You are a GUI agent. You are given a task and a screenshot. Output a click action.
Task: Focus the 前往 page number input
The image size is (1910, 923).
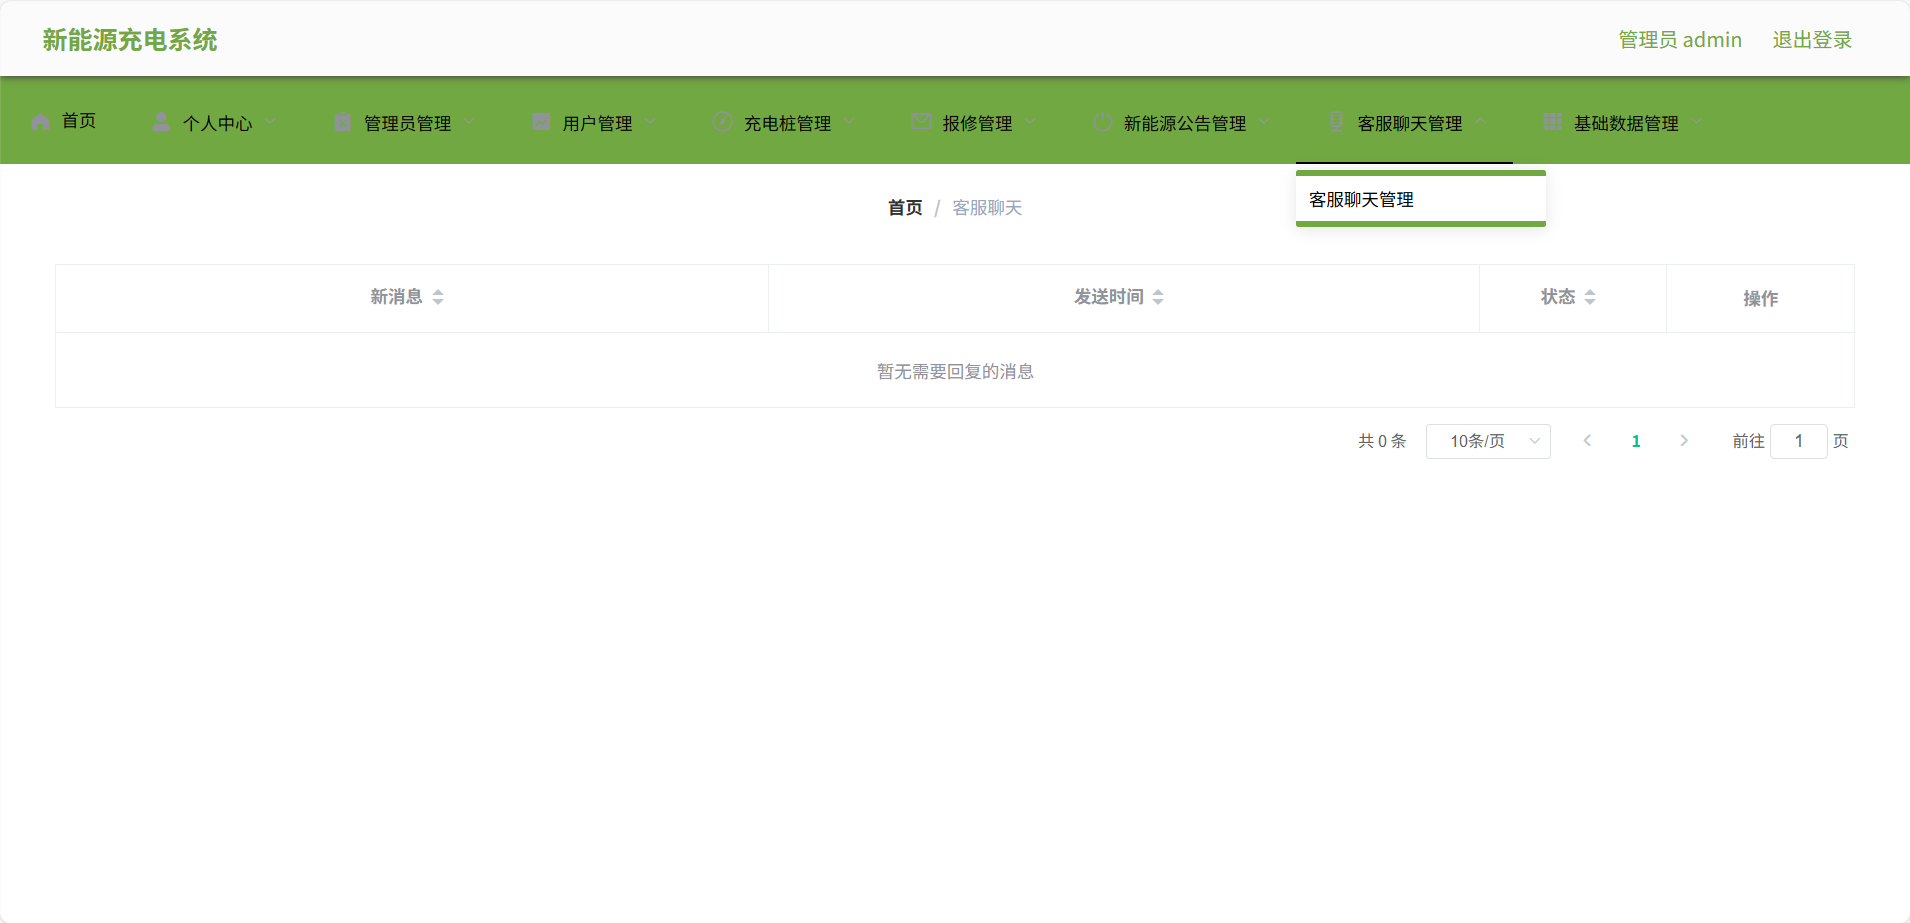pos(1798,441)
